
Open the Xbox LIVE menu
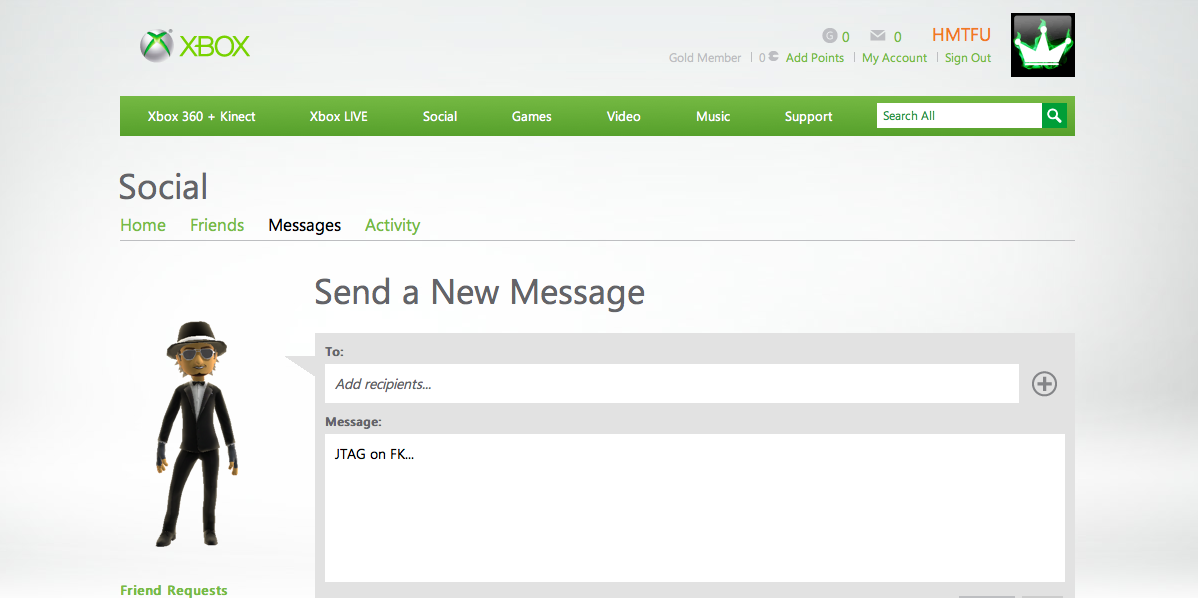click(338, 116)
